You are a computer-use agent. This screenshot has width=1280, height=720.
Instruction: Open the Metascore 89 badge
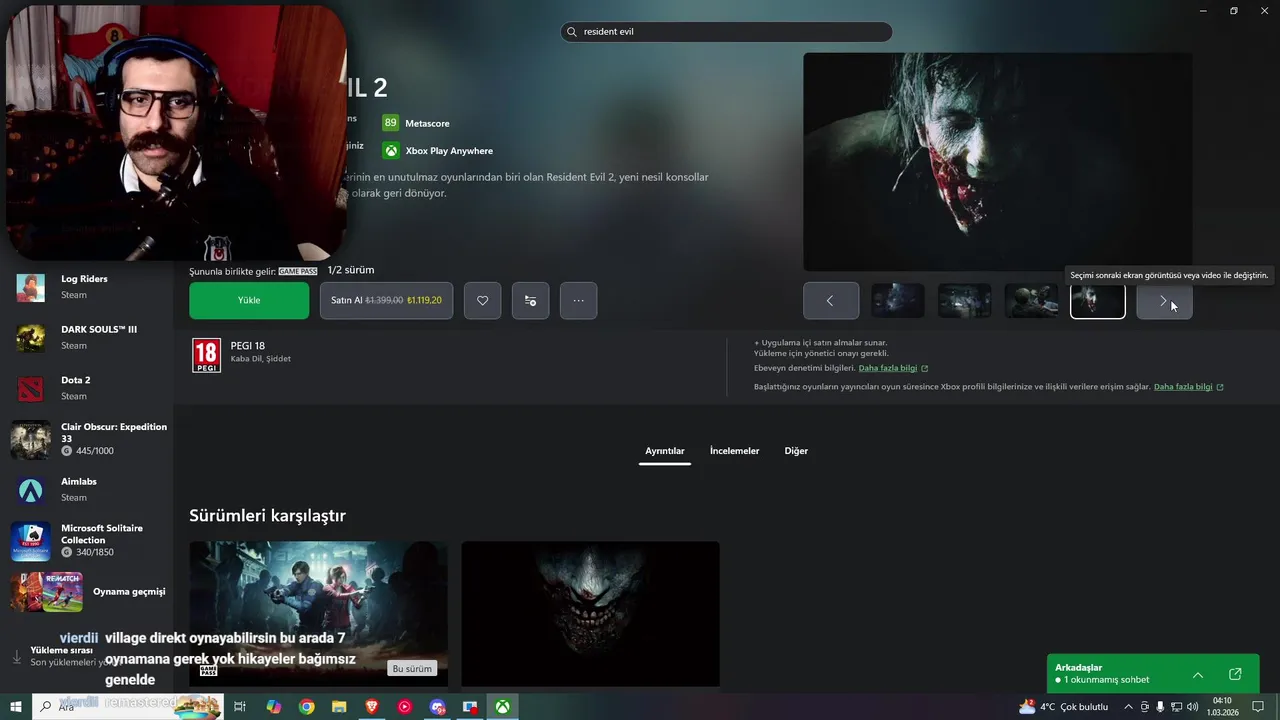point(390,123)
